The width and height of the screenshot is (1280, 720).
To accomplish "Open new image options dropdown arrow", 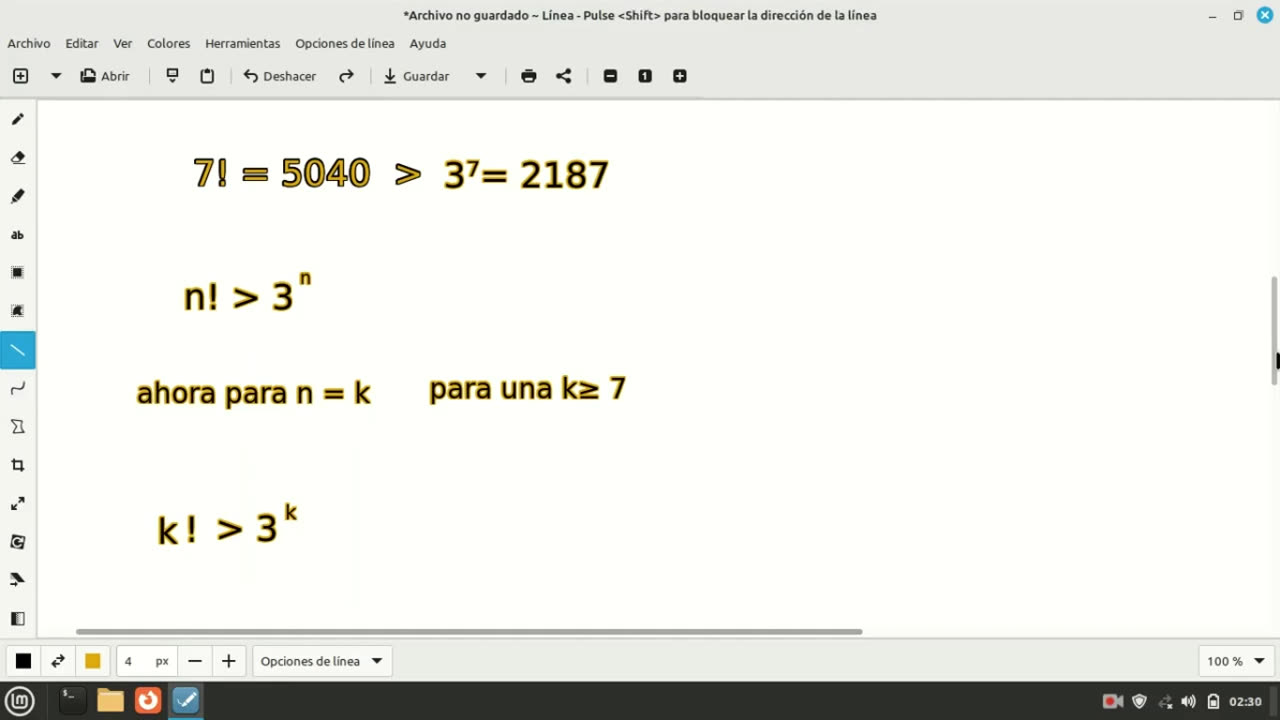I will 56,76.
